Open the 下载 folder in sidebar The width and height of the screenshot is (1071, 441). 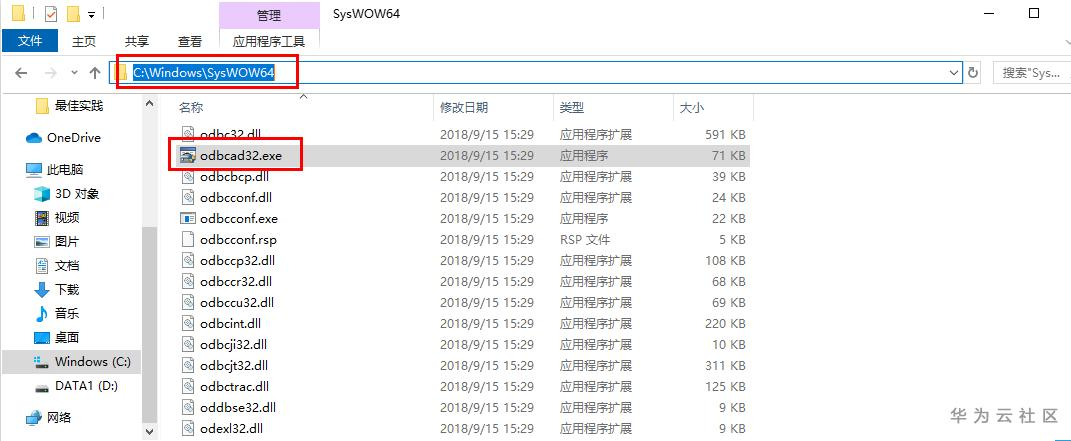point(57,289)
